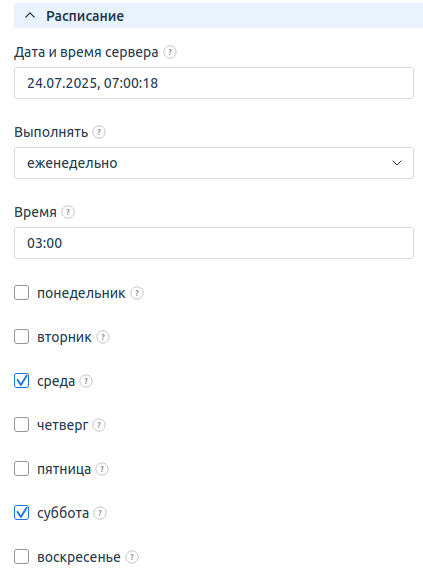Click the Время input field showing 03:00
Viewport: 423px width, 588px height.
[214, 243]
